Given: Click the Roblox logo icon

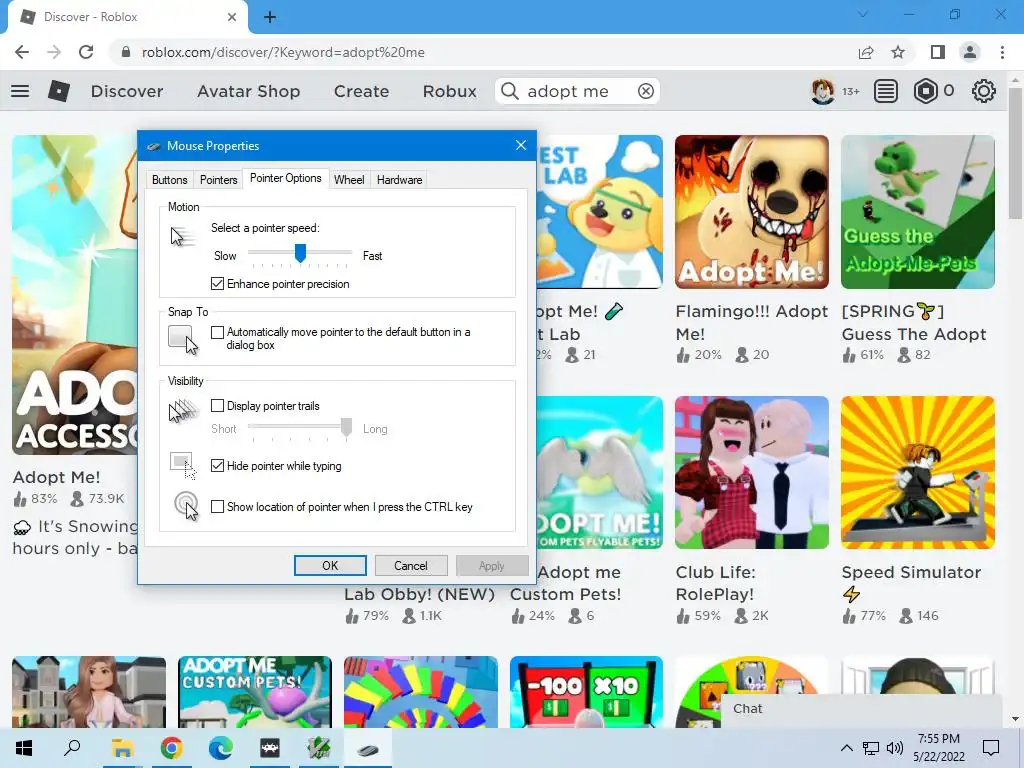Looking at the screenshot, I should pyautogui.click(x=59, y=91).
